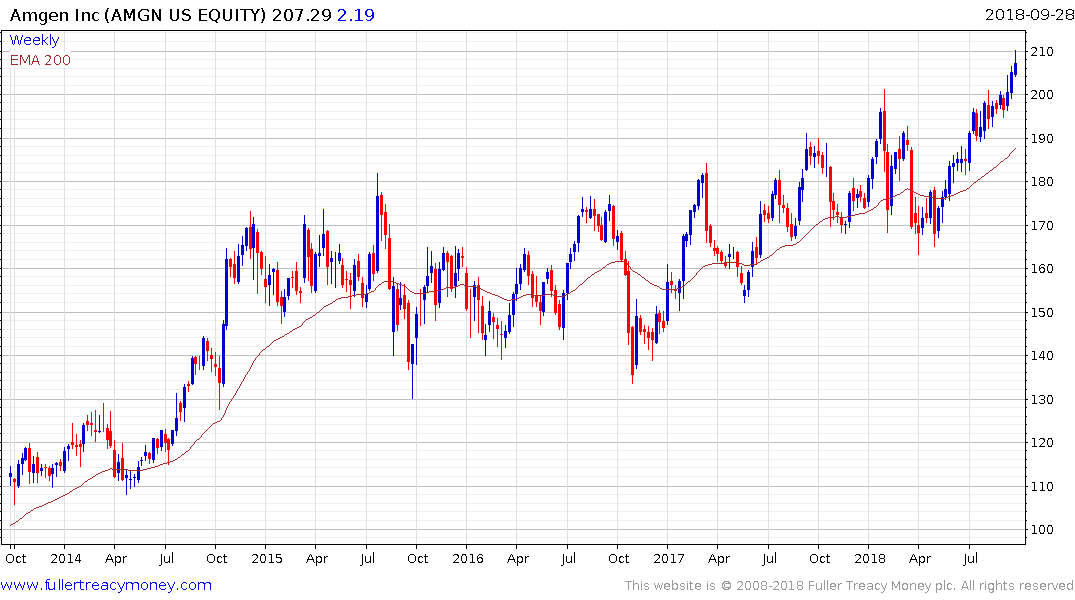
Task: Click the 2016 year label on time axis
Action: coord(468,559)
